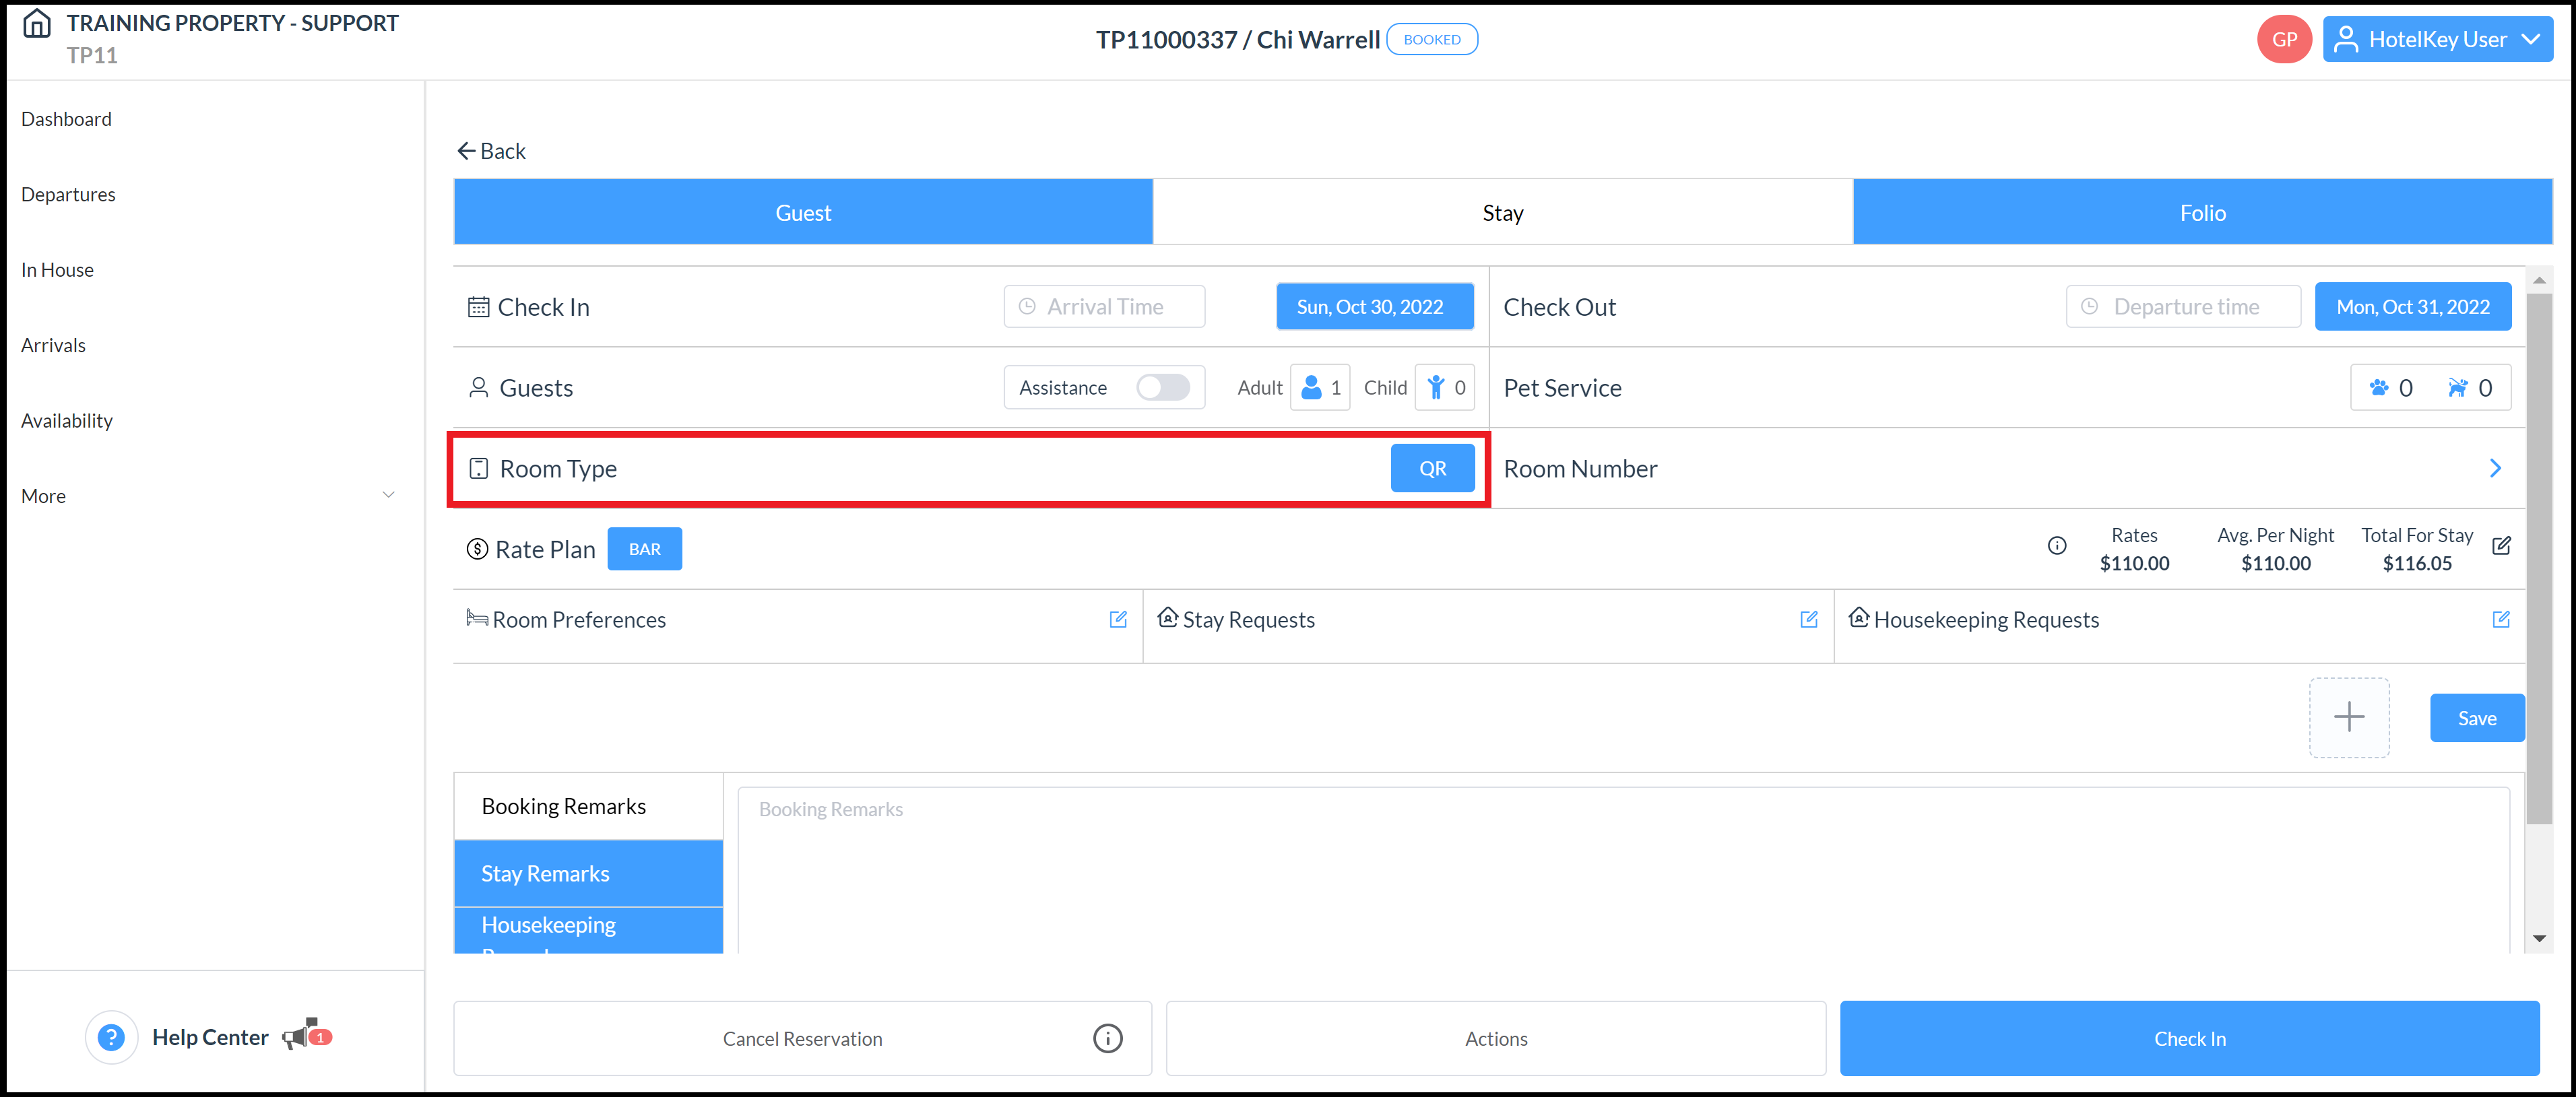Click the home icon in the top left
2576x1097 pixels.
(36, 22)
